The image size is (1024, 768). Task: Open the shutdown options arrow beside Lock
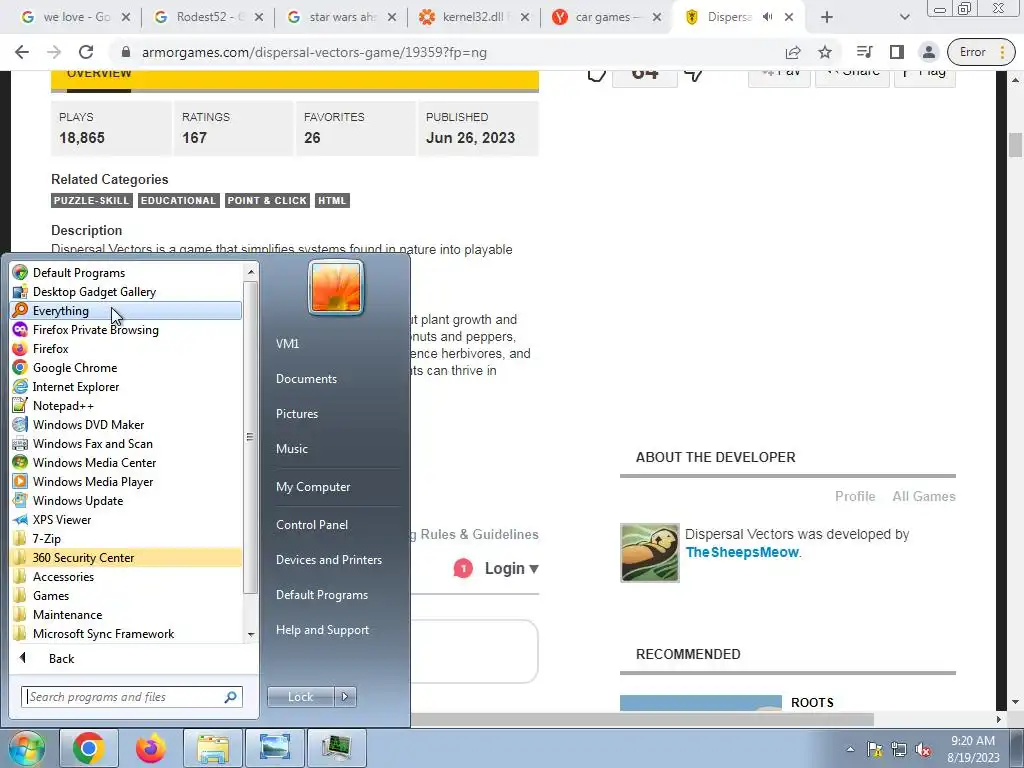(345, 697)
